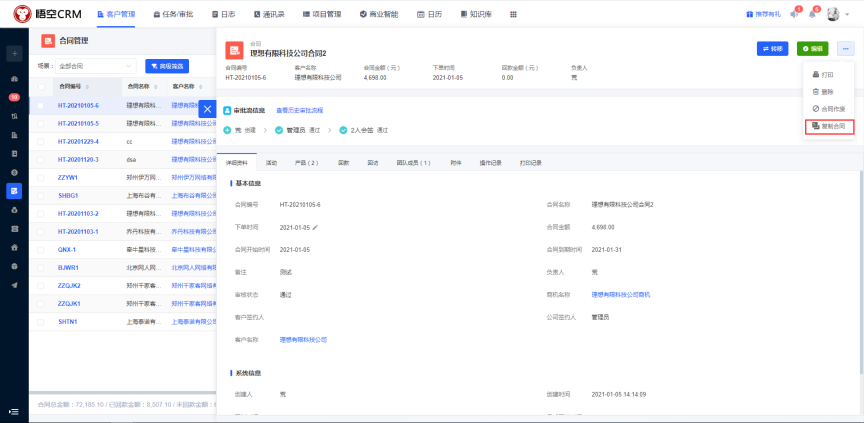
Task: Close the contract detail panel with the X button
Action: (206, 108)
